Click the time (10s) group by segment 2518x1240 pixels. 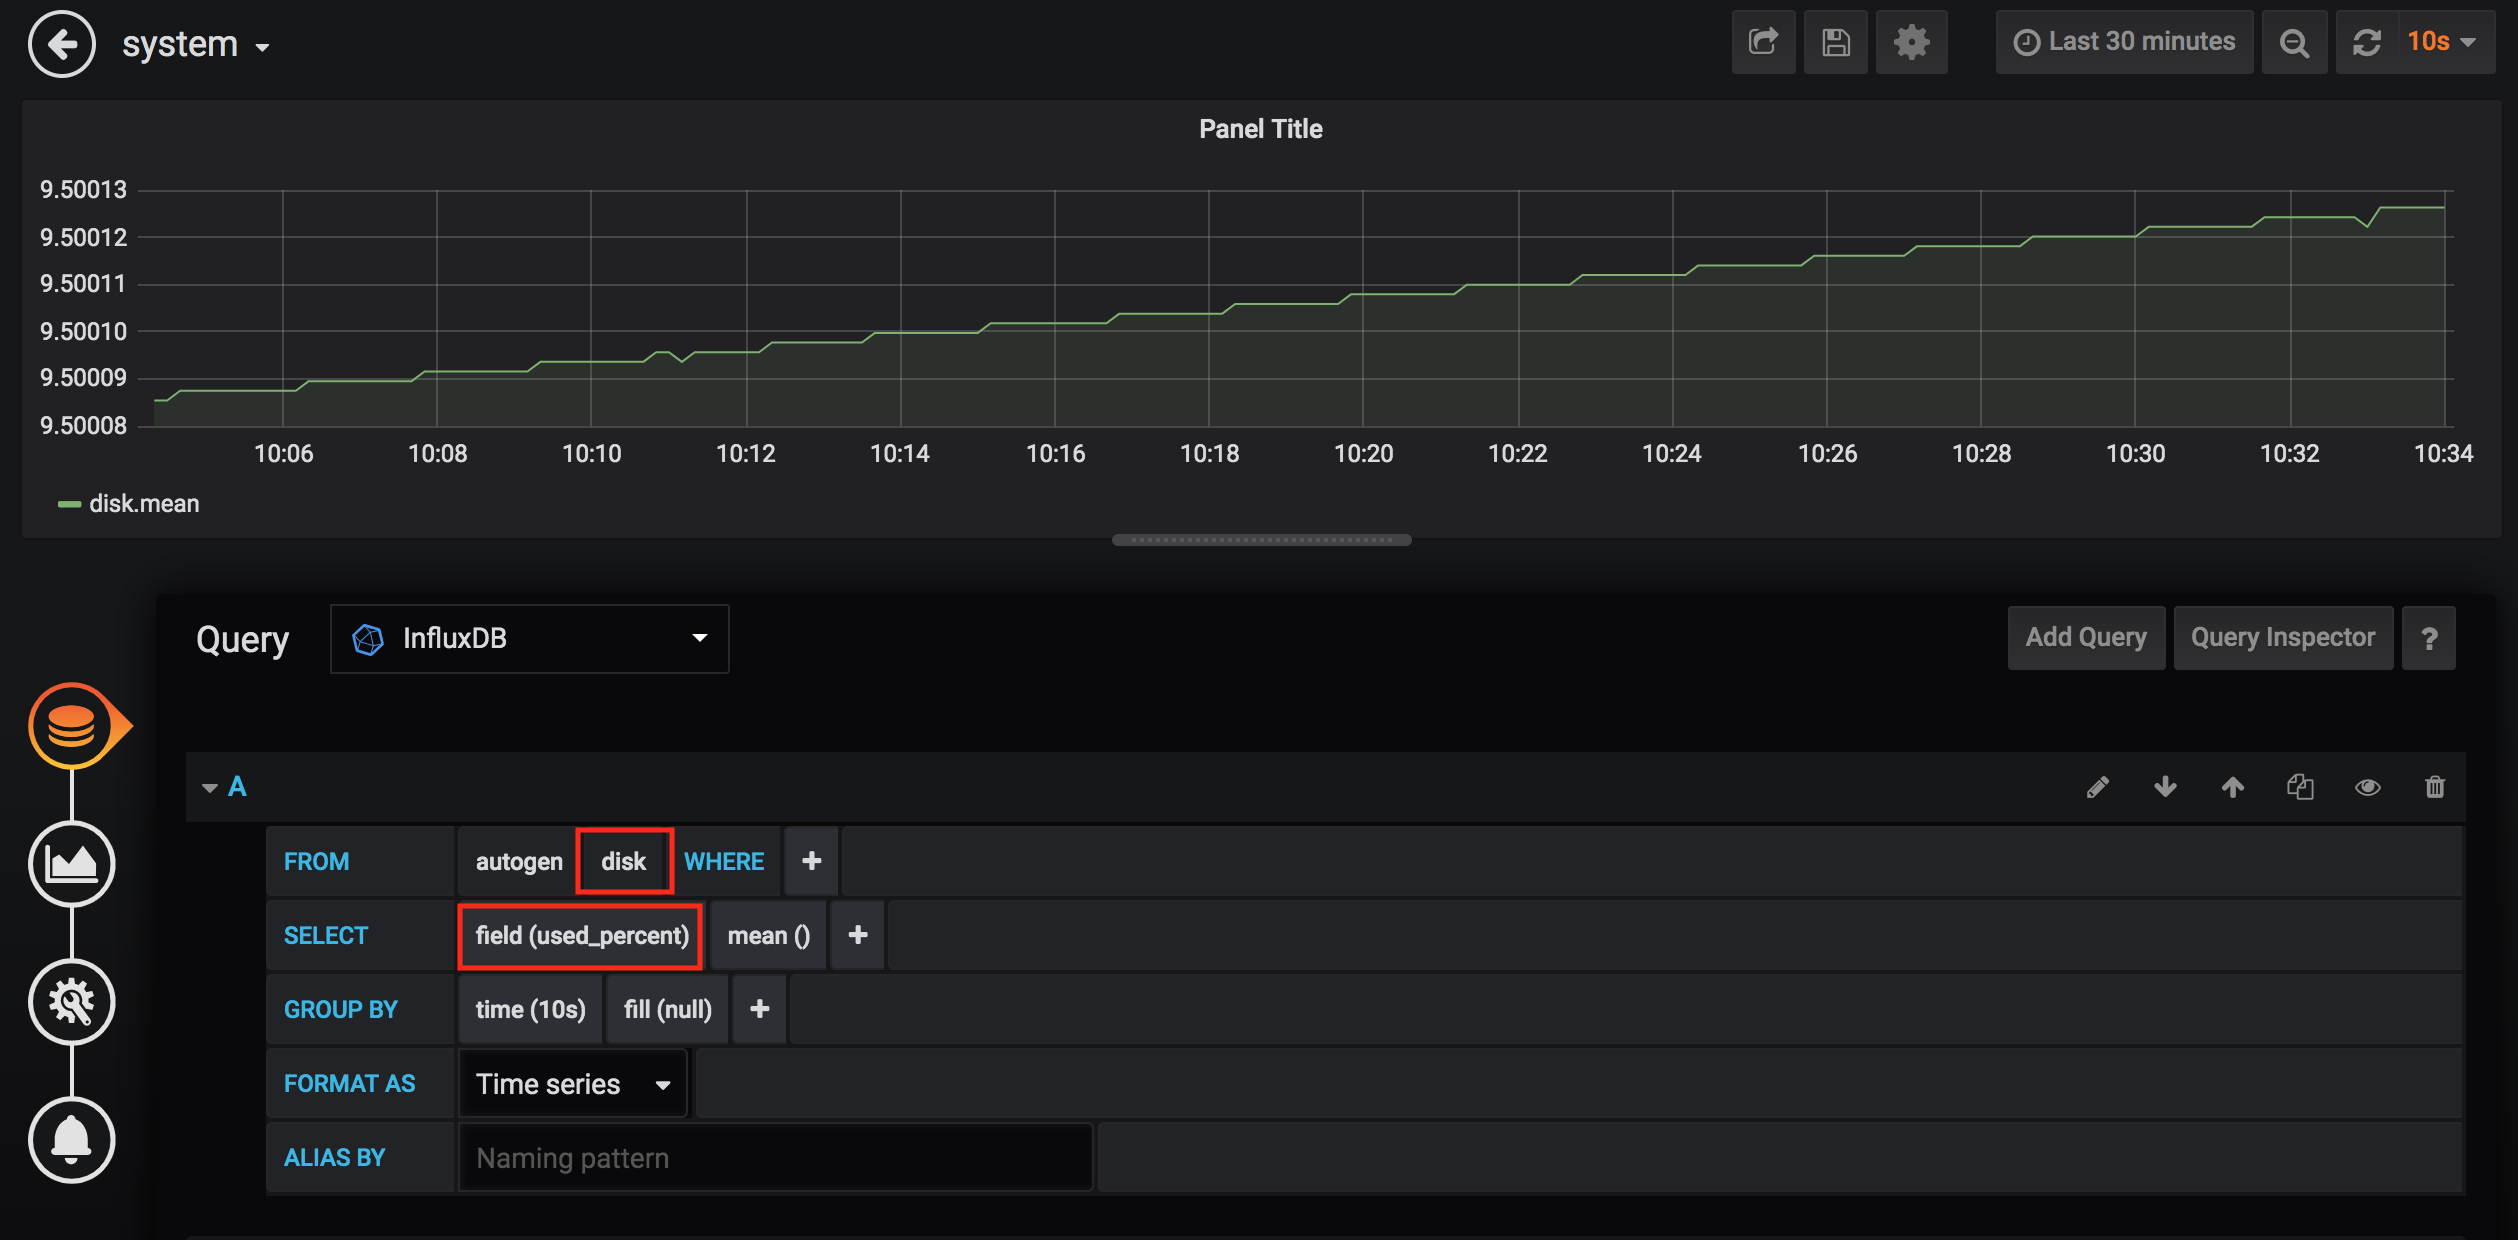531,1010
